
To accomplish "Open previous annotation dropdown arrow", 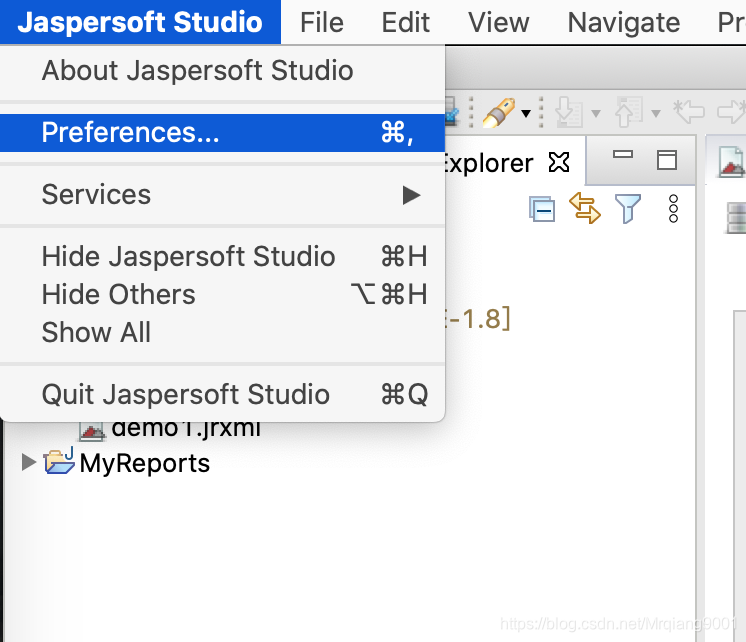I will click(x=656, y=113).
